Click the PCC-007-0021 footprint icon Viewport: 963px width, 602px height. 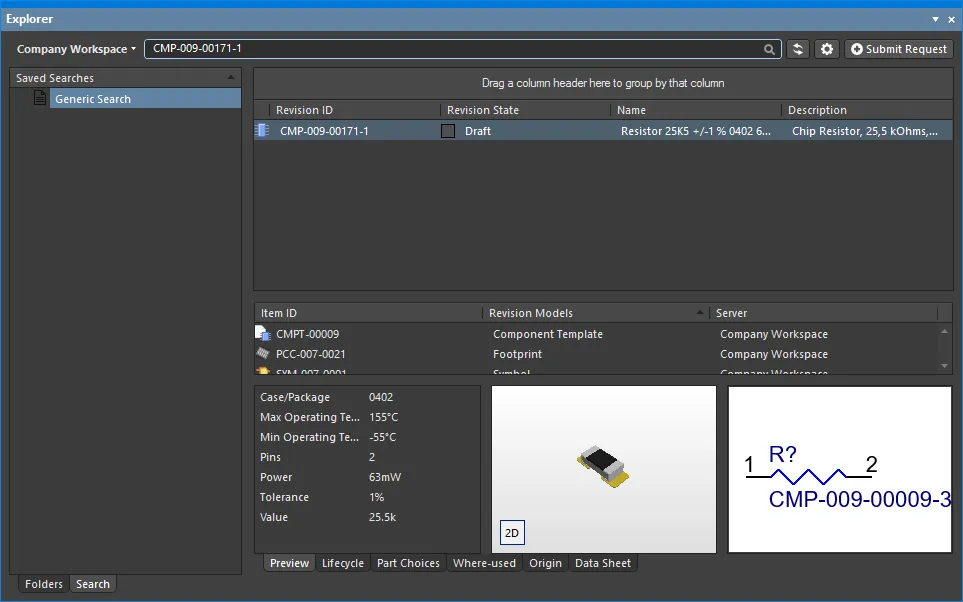(263, 354)
